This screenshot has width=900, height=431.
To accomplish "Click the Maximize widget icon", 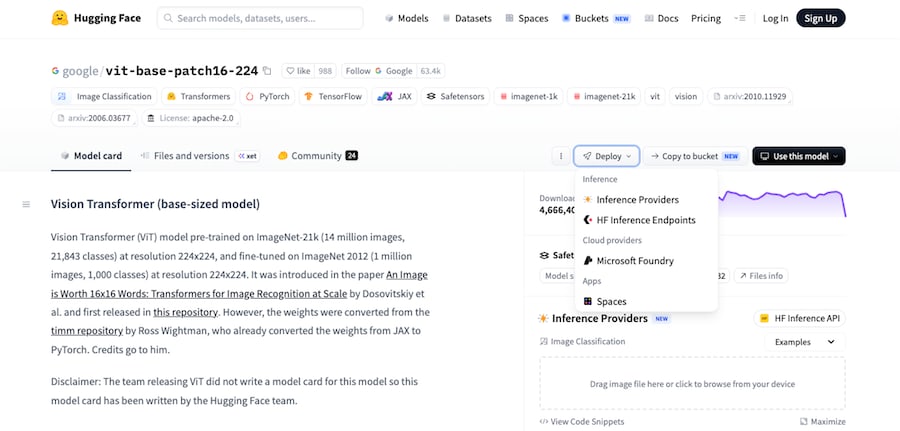I will [x=804, y=422].
